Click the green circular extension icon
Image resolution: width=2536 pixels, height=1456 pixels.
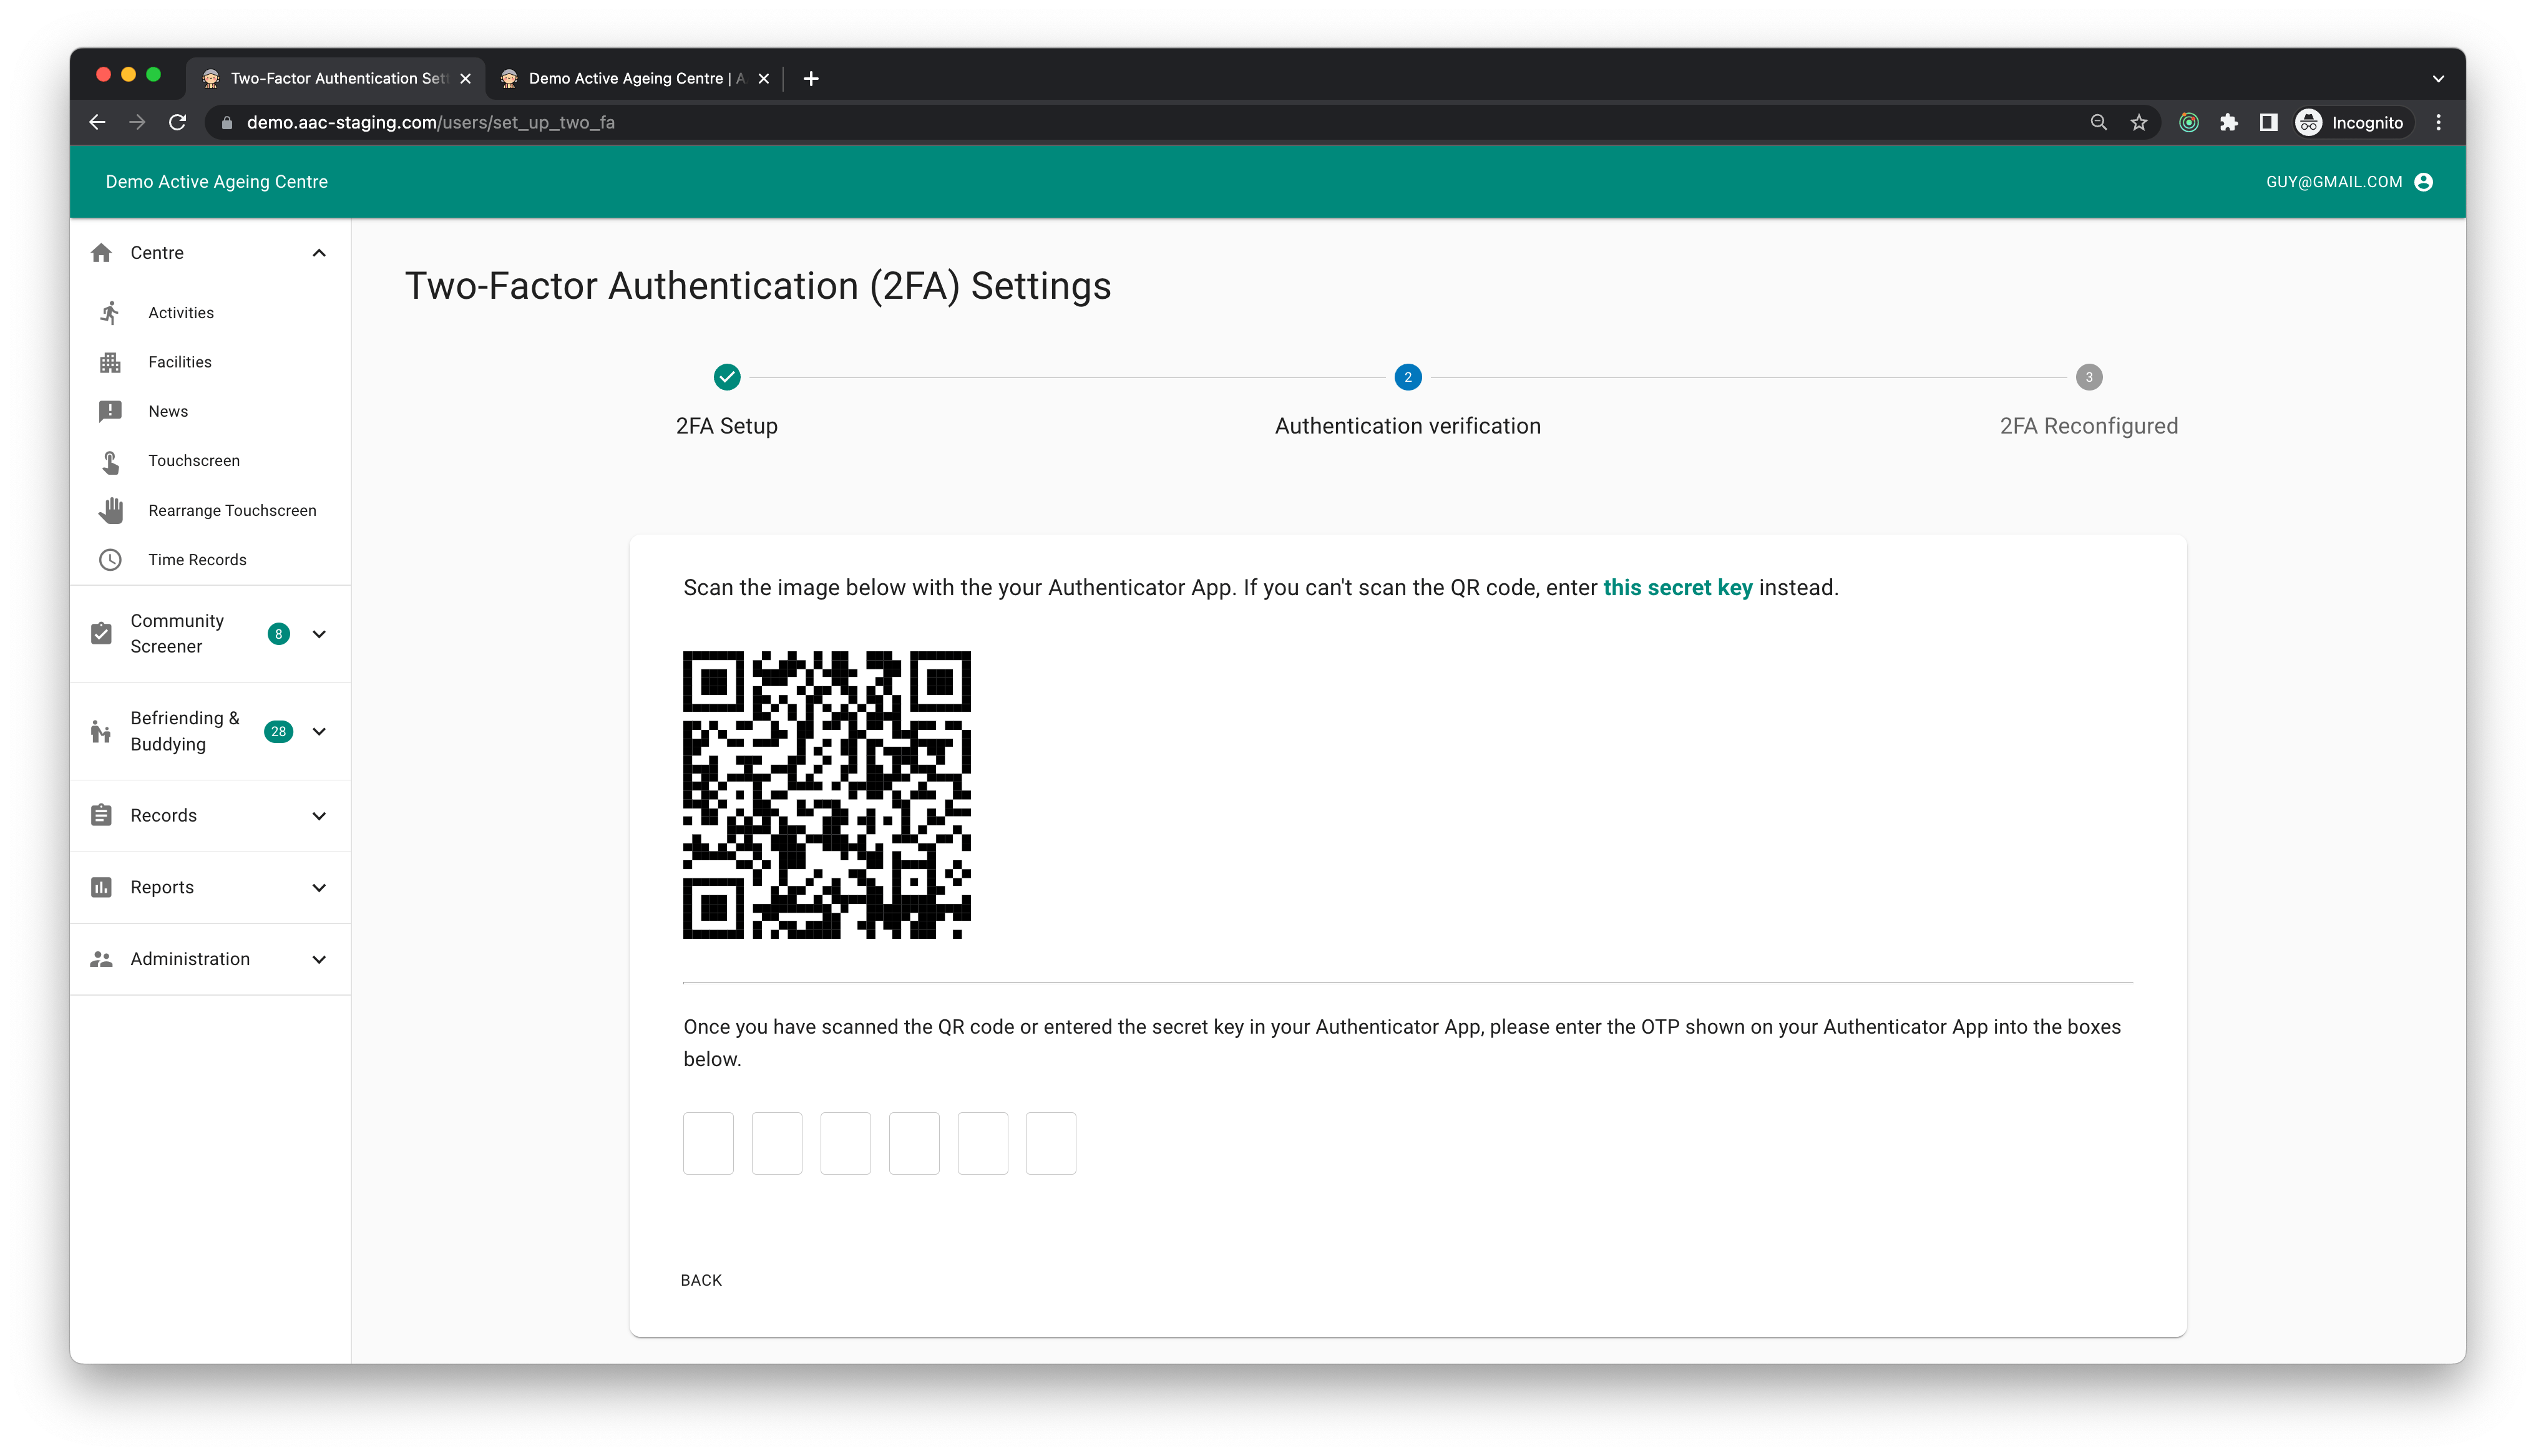click(x=2188, y=122)
